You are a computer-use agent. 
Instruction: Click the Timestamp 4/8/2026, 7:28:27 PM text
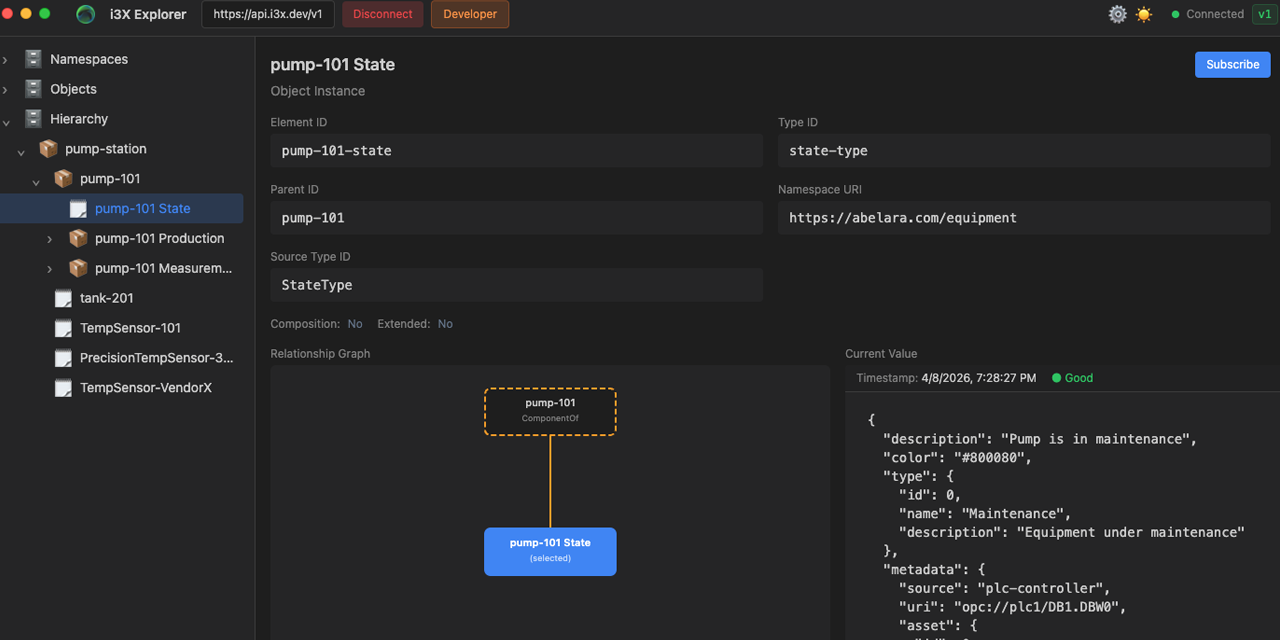click(946, 378)
